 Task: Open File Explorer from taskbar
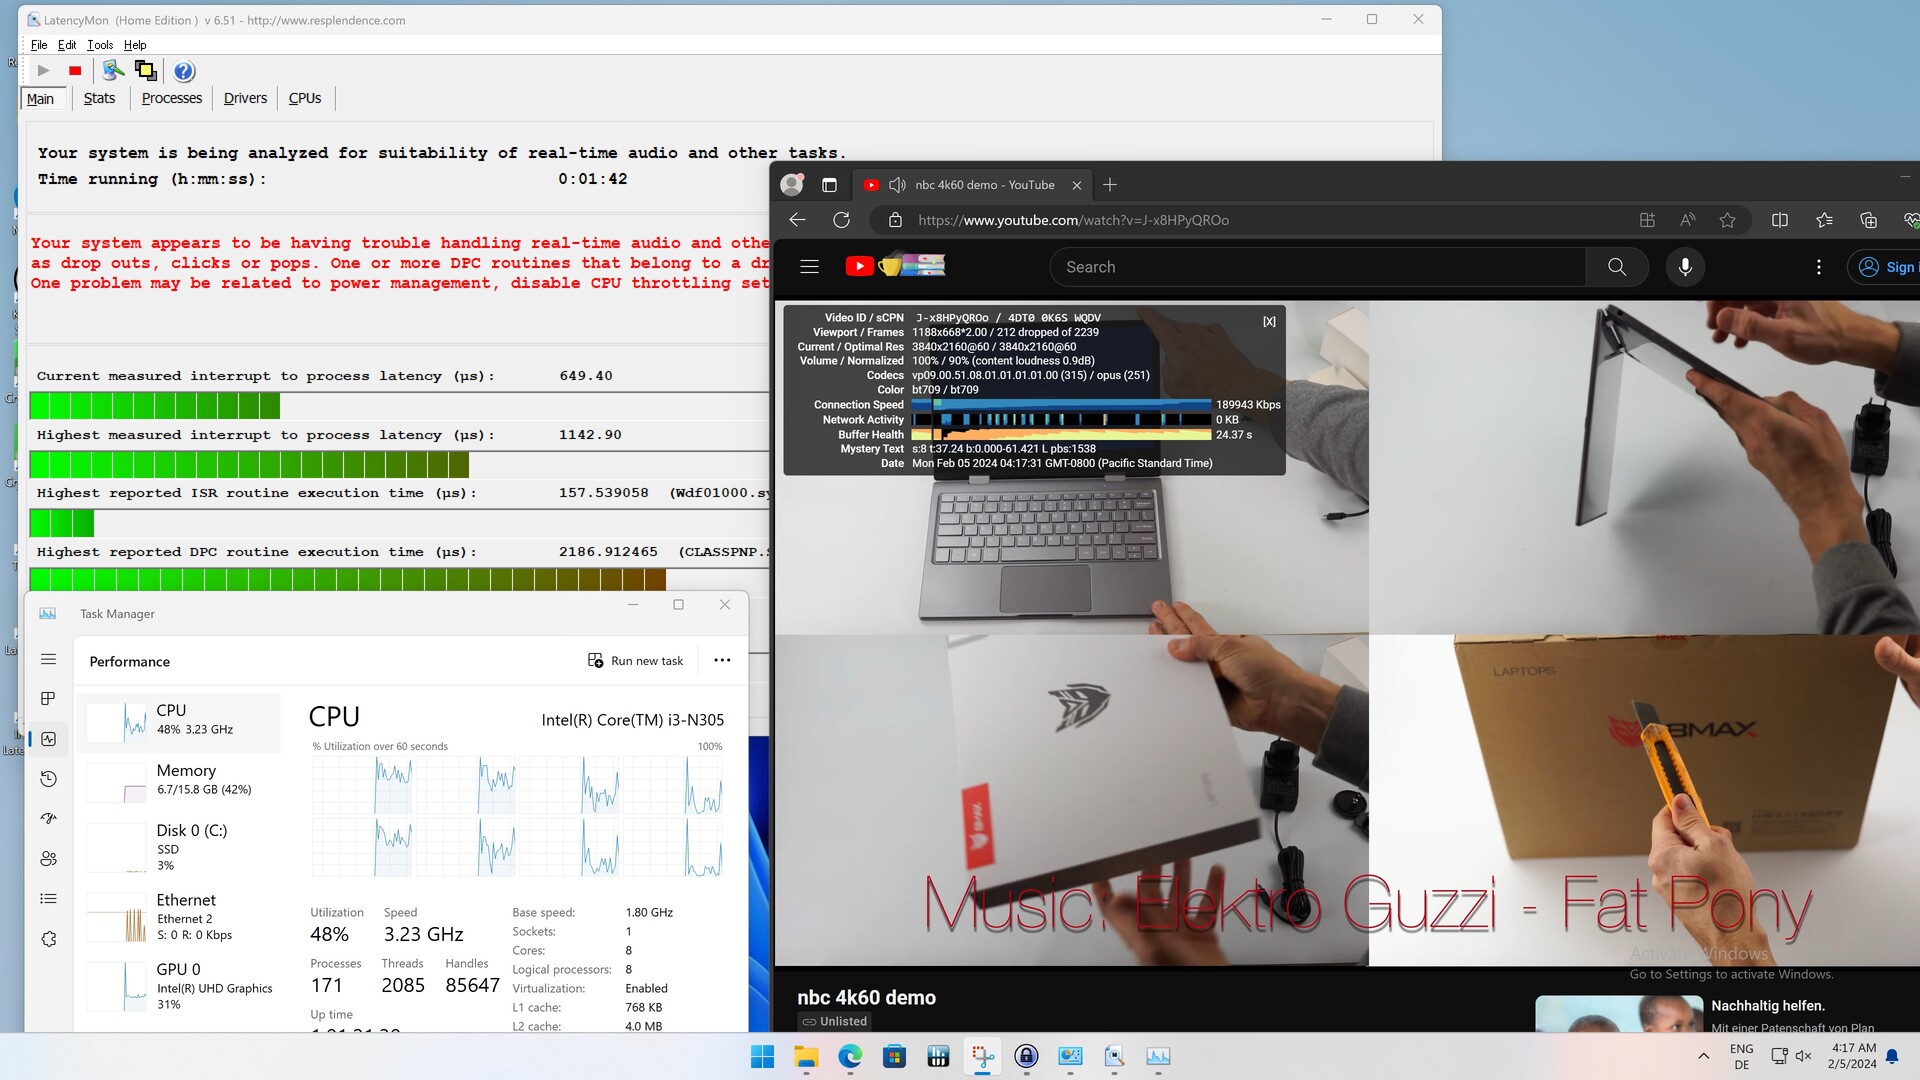806,1056
